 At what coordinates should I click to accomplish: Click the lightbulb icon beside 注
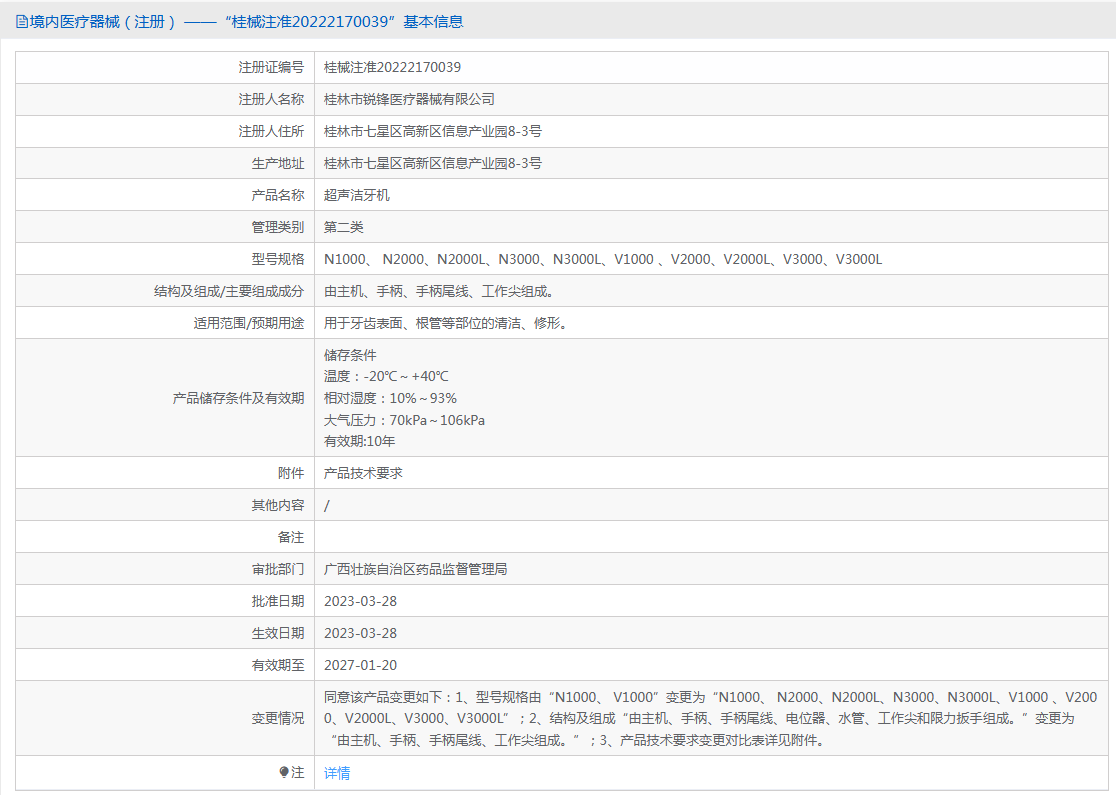coord(284,772)
